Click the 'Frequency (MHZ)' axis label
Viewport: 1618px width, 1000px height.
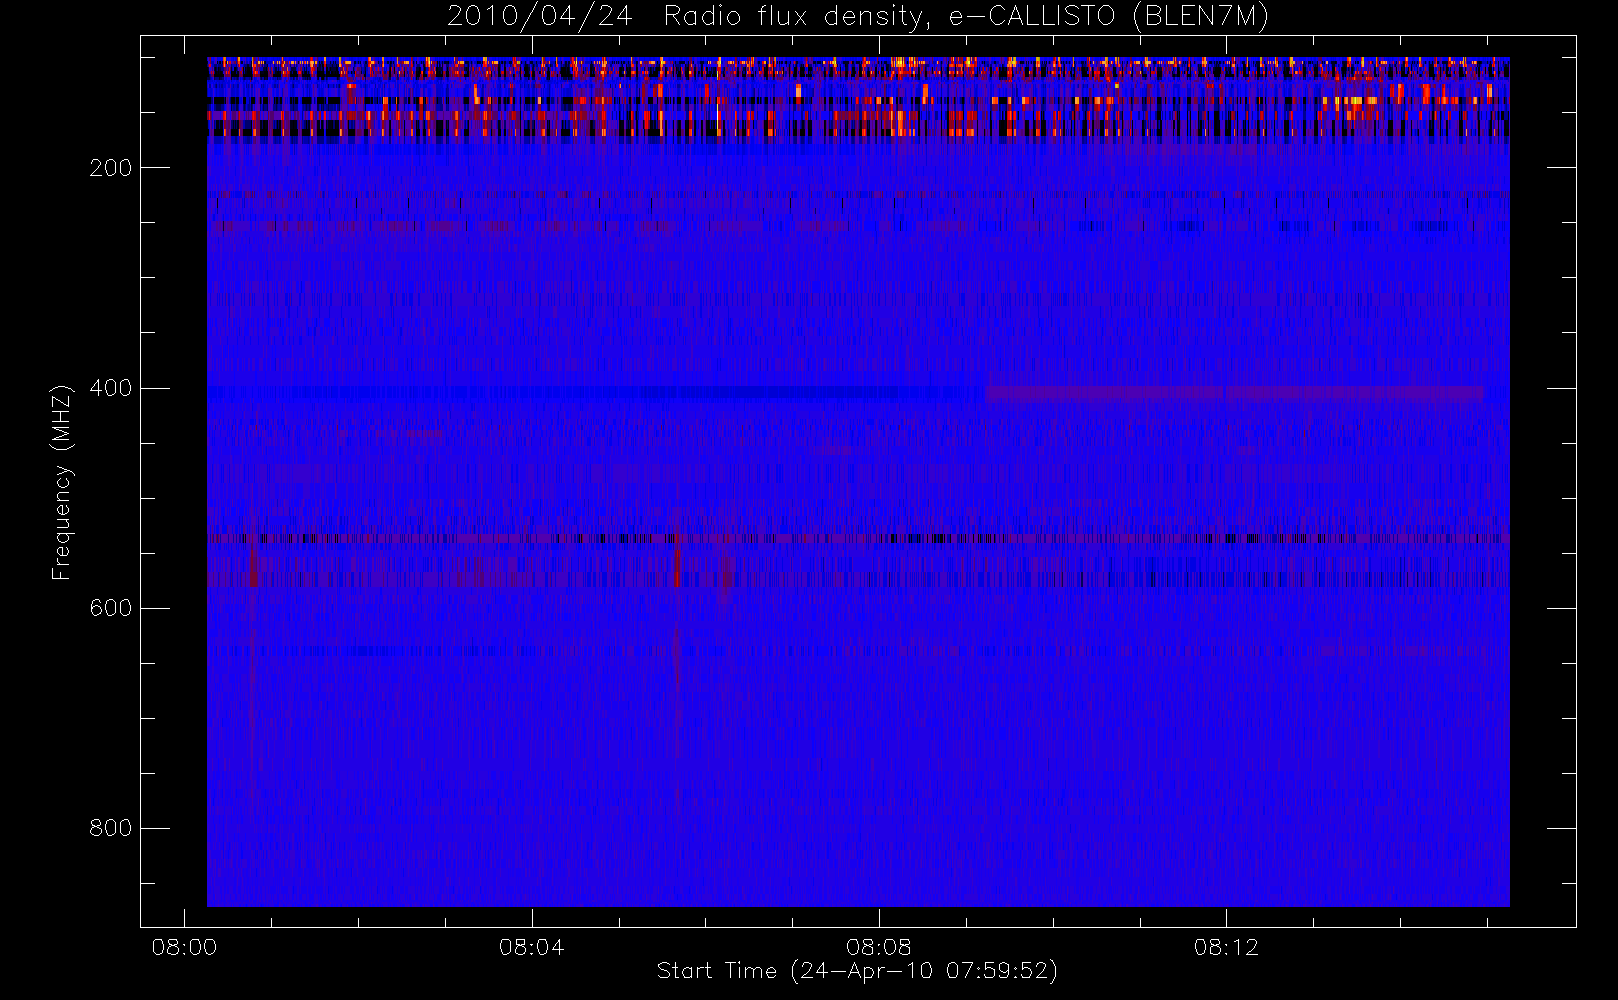pyautogui.click(x=62, y=482)
